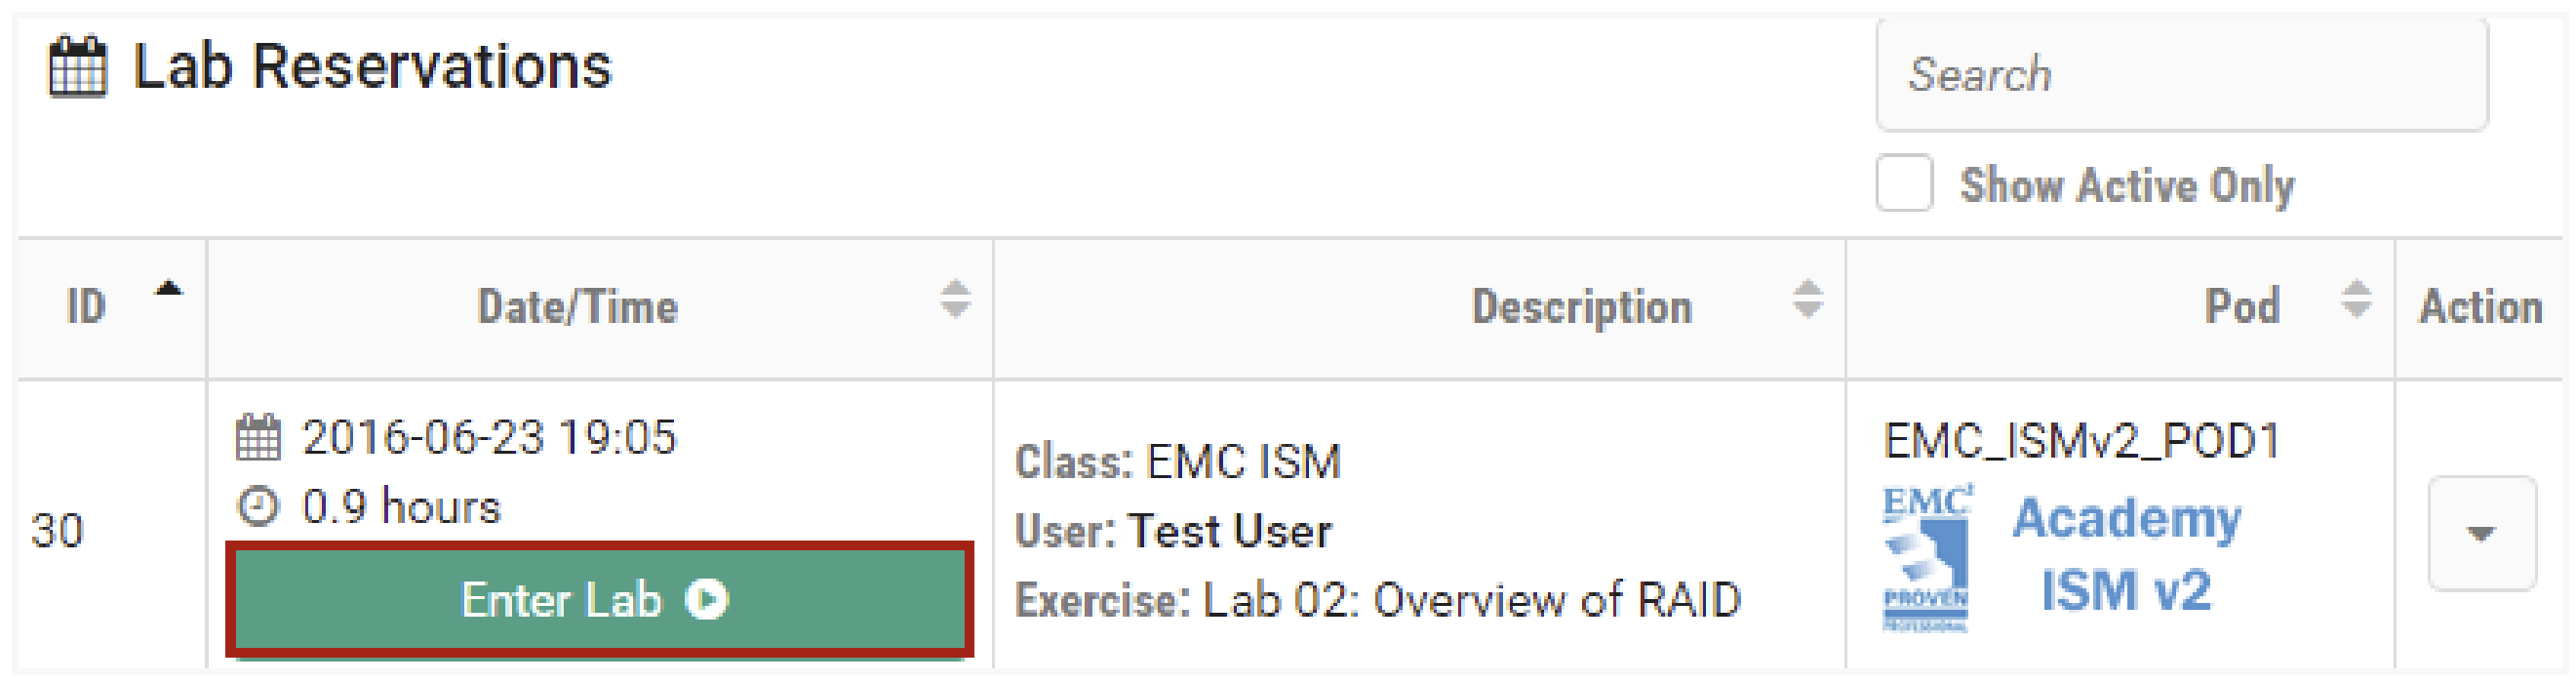Click the clock icon beside 0.9 hours
Viewport: 2576px width, 683px height.
pyautogui.click(x=258, y=506)
